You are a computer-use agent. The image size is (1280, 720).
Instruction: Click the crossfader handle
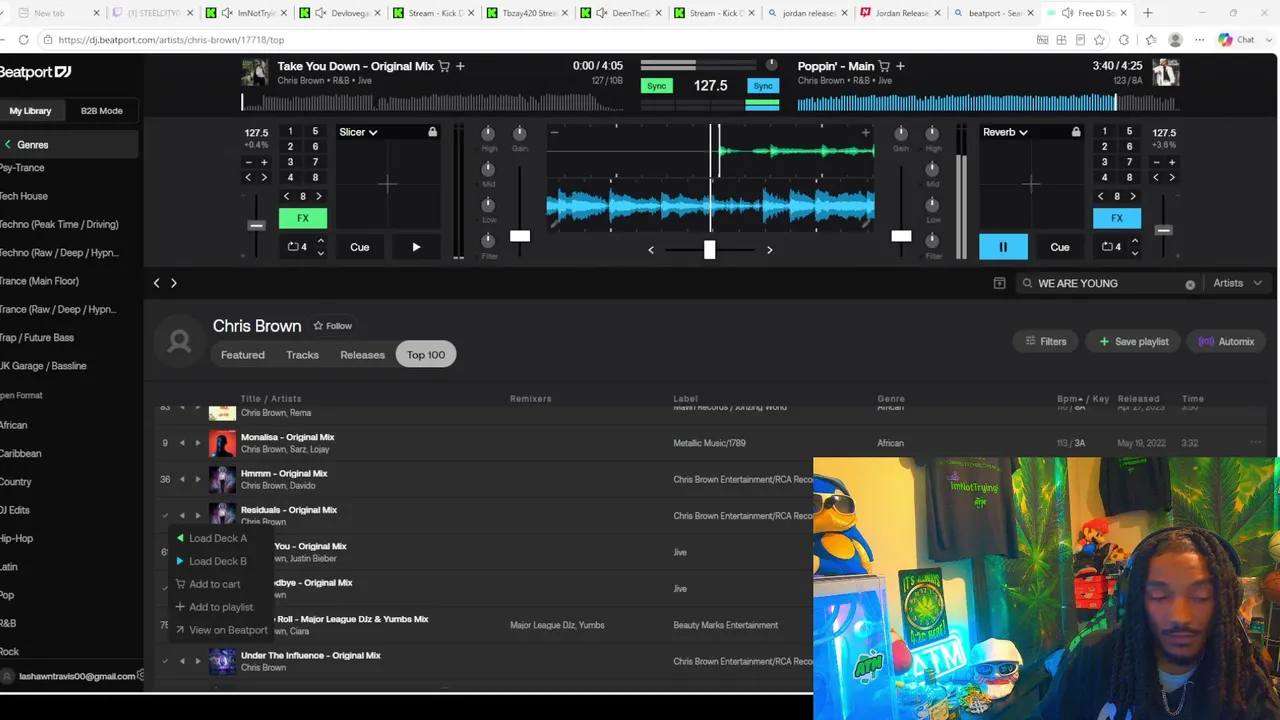coord(709,249)
